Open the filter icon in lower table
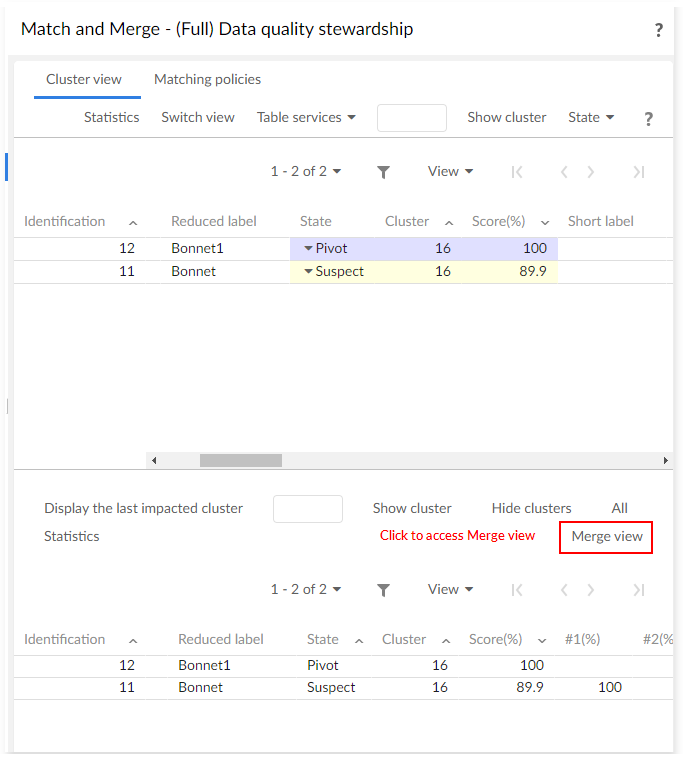The image size is (683, 761). pyautogui.click(x=383, y=590)
